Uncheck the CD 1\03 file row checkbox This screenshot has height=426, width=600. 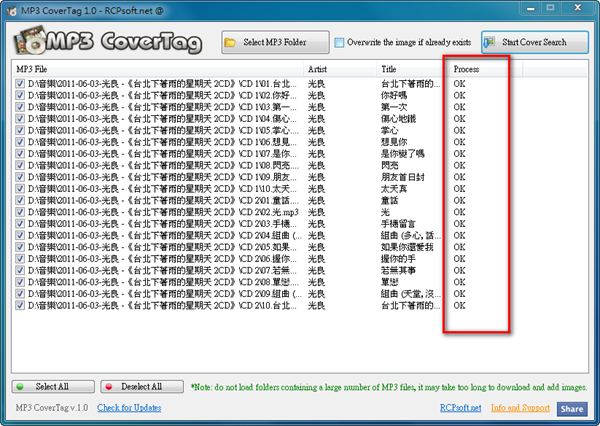[x=20, y=107]
